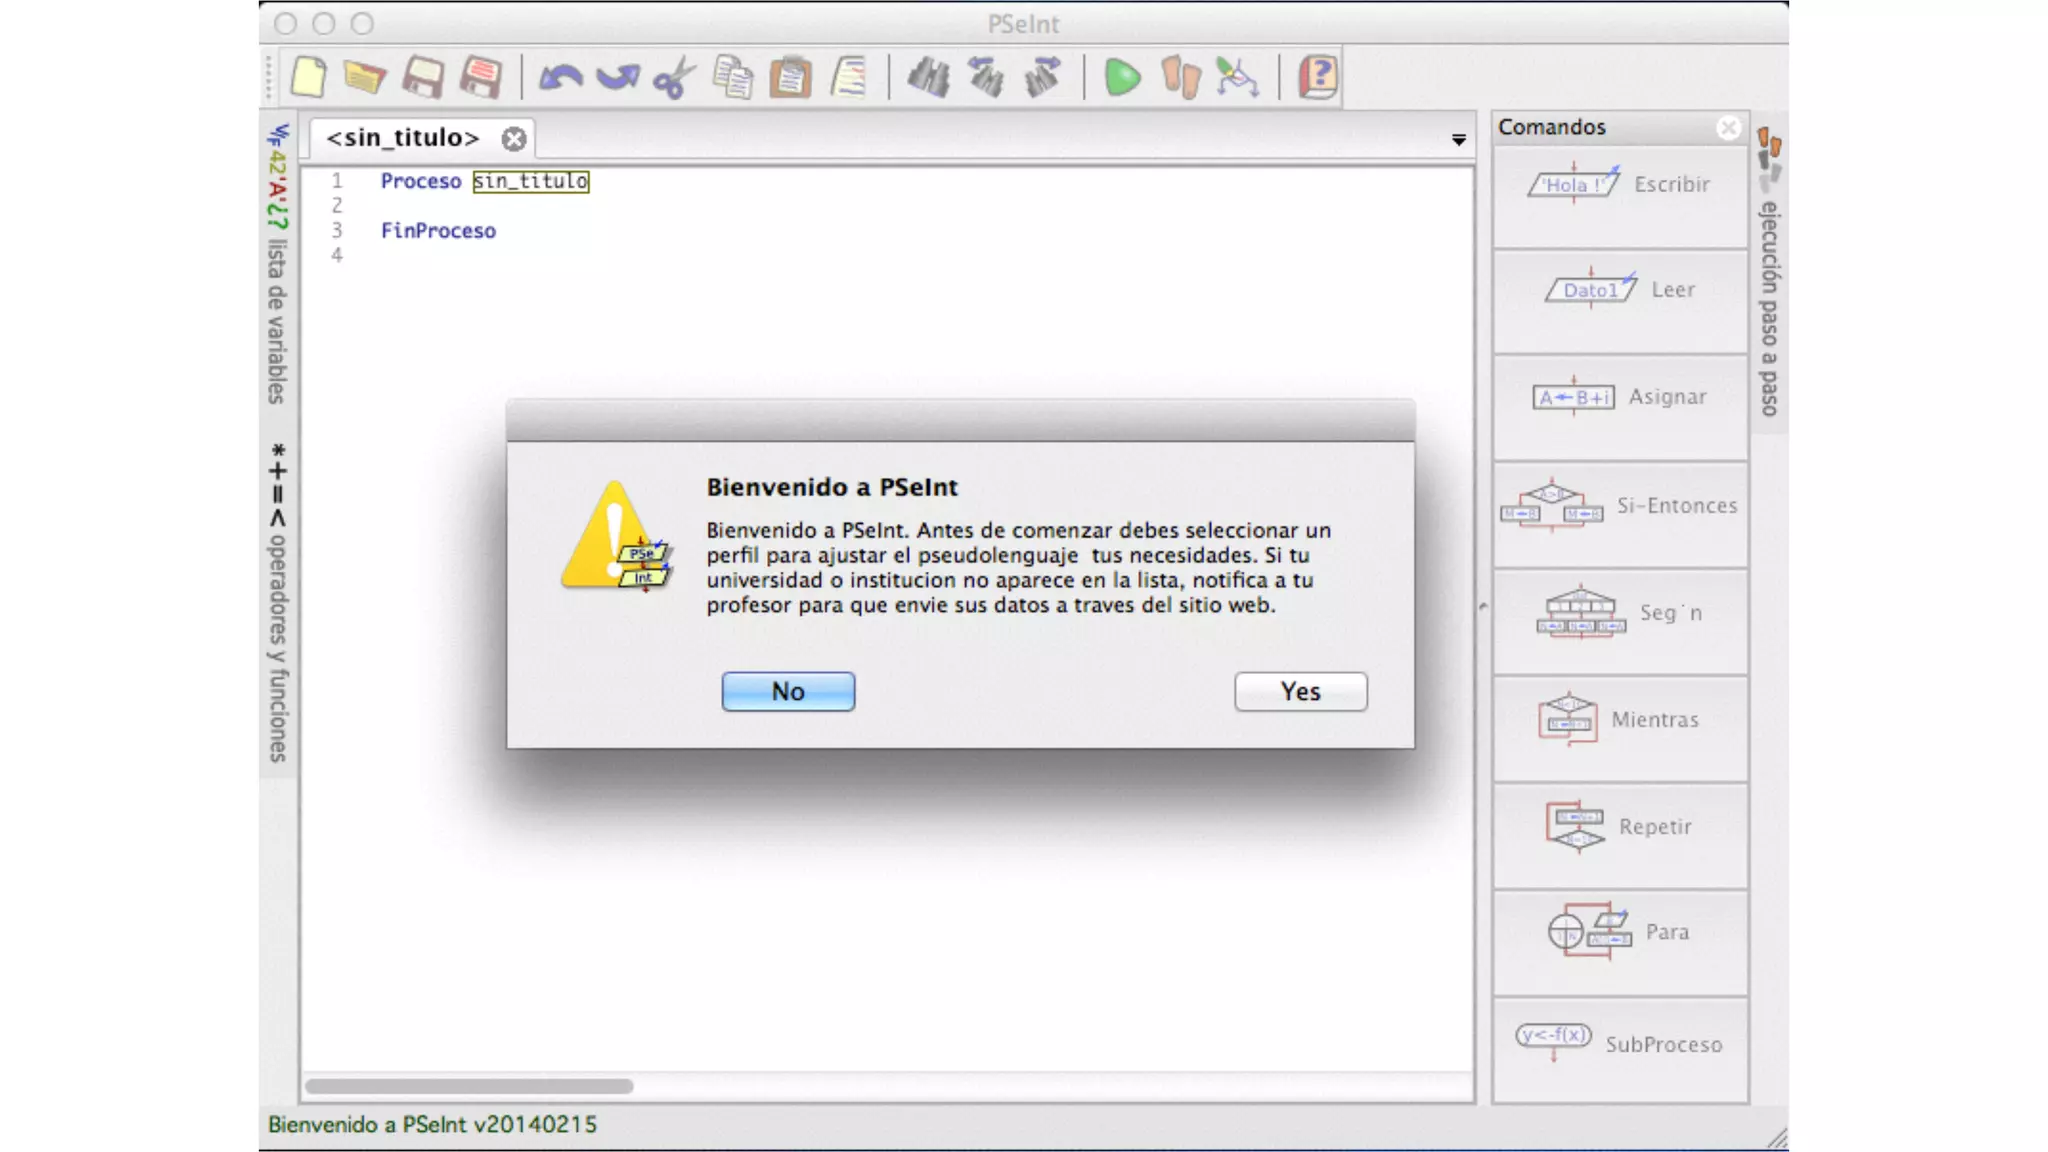Run the algorithm with green play icon
Viewport: 2048px width, 1152px height.
pos(1122,77)
